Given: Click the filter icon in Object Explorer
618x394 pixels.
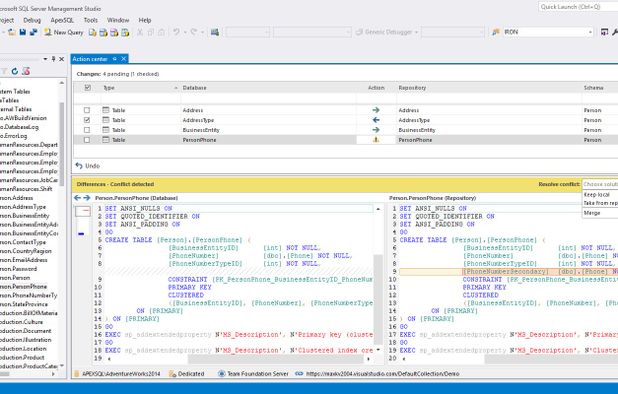Looking at the screenshot, I should click(x=4, y=71).
